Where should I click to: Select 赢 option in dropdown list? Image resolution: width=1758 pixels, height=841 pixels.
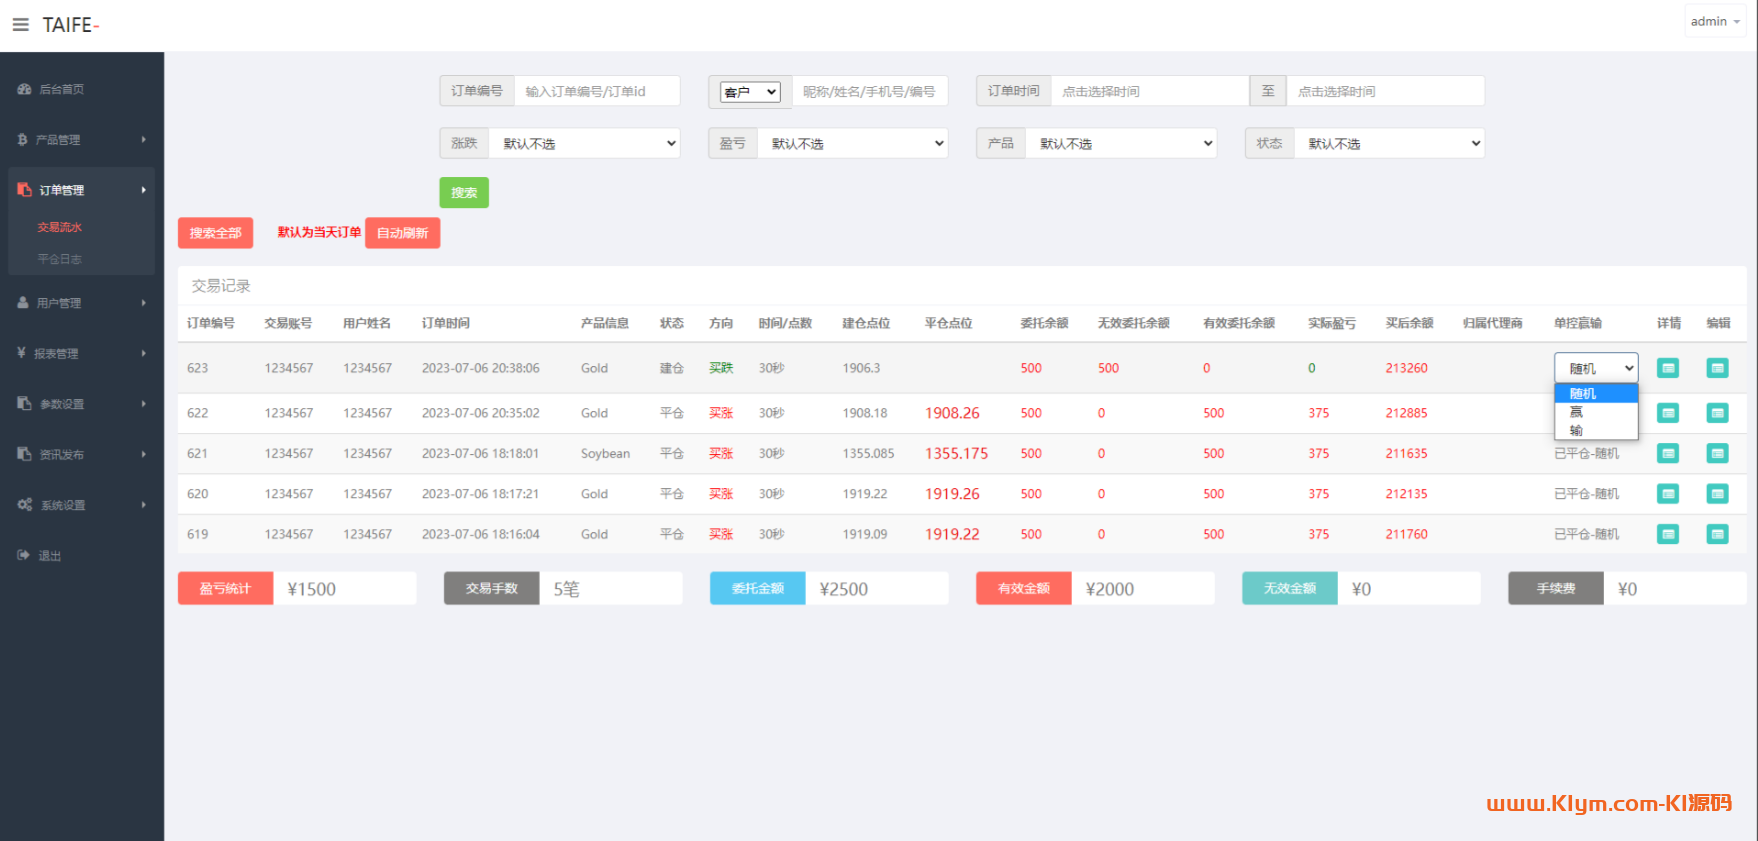[1596, 412]
